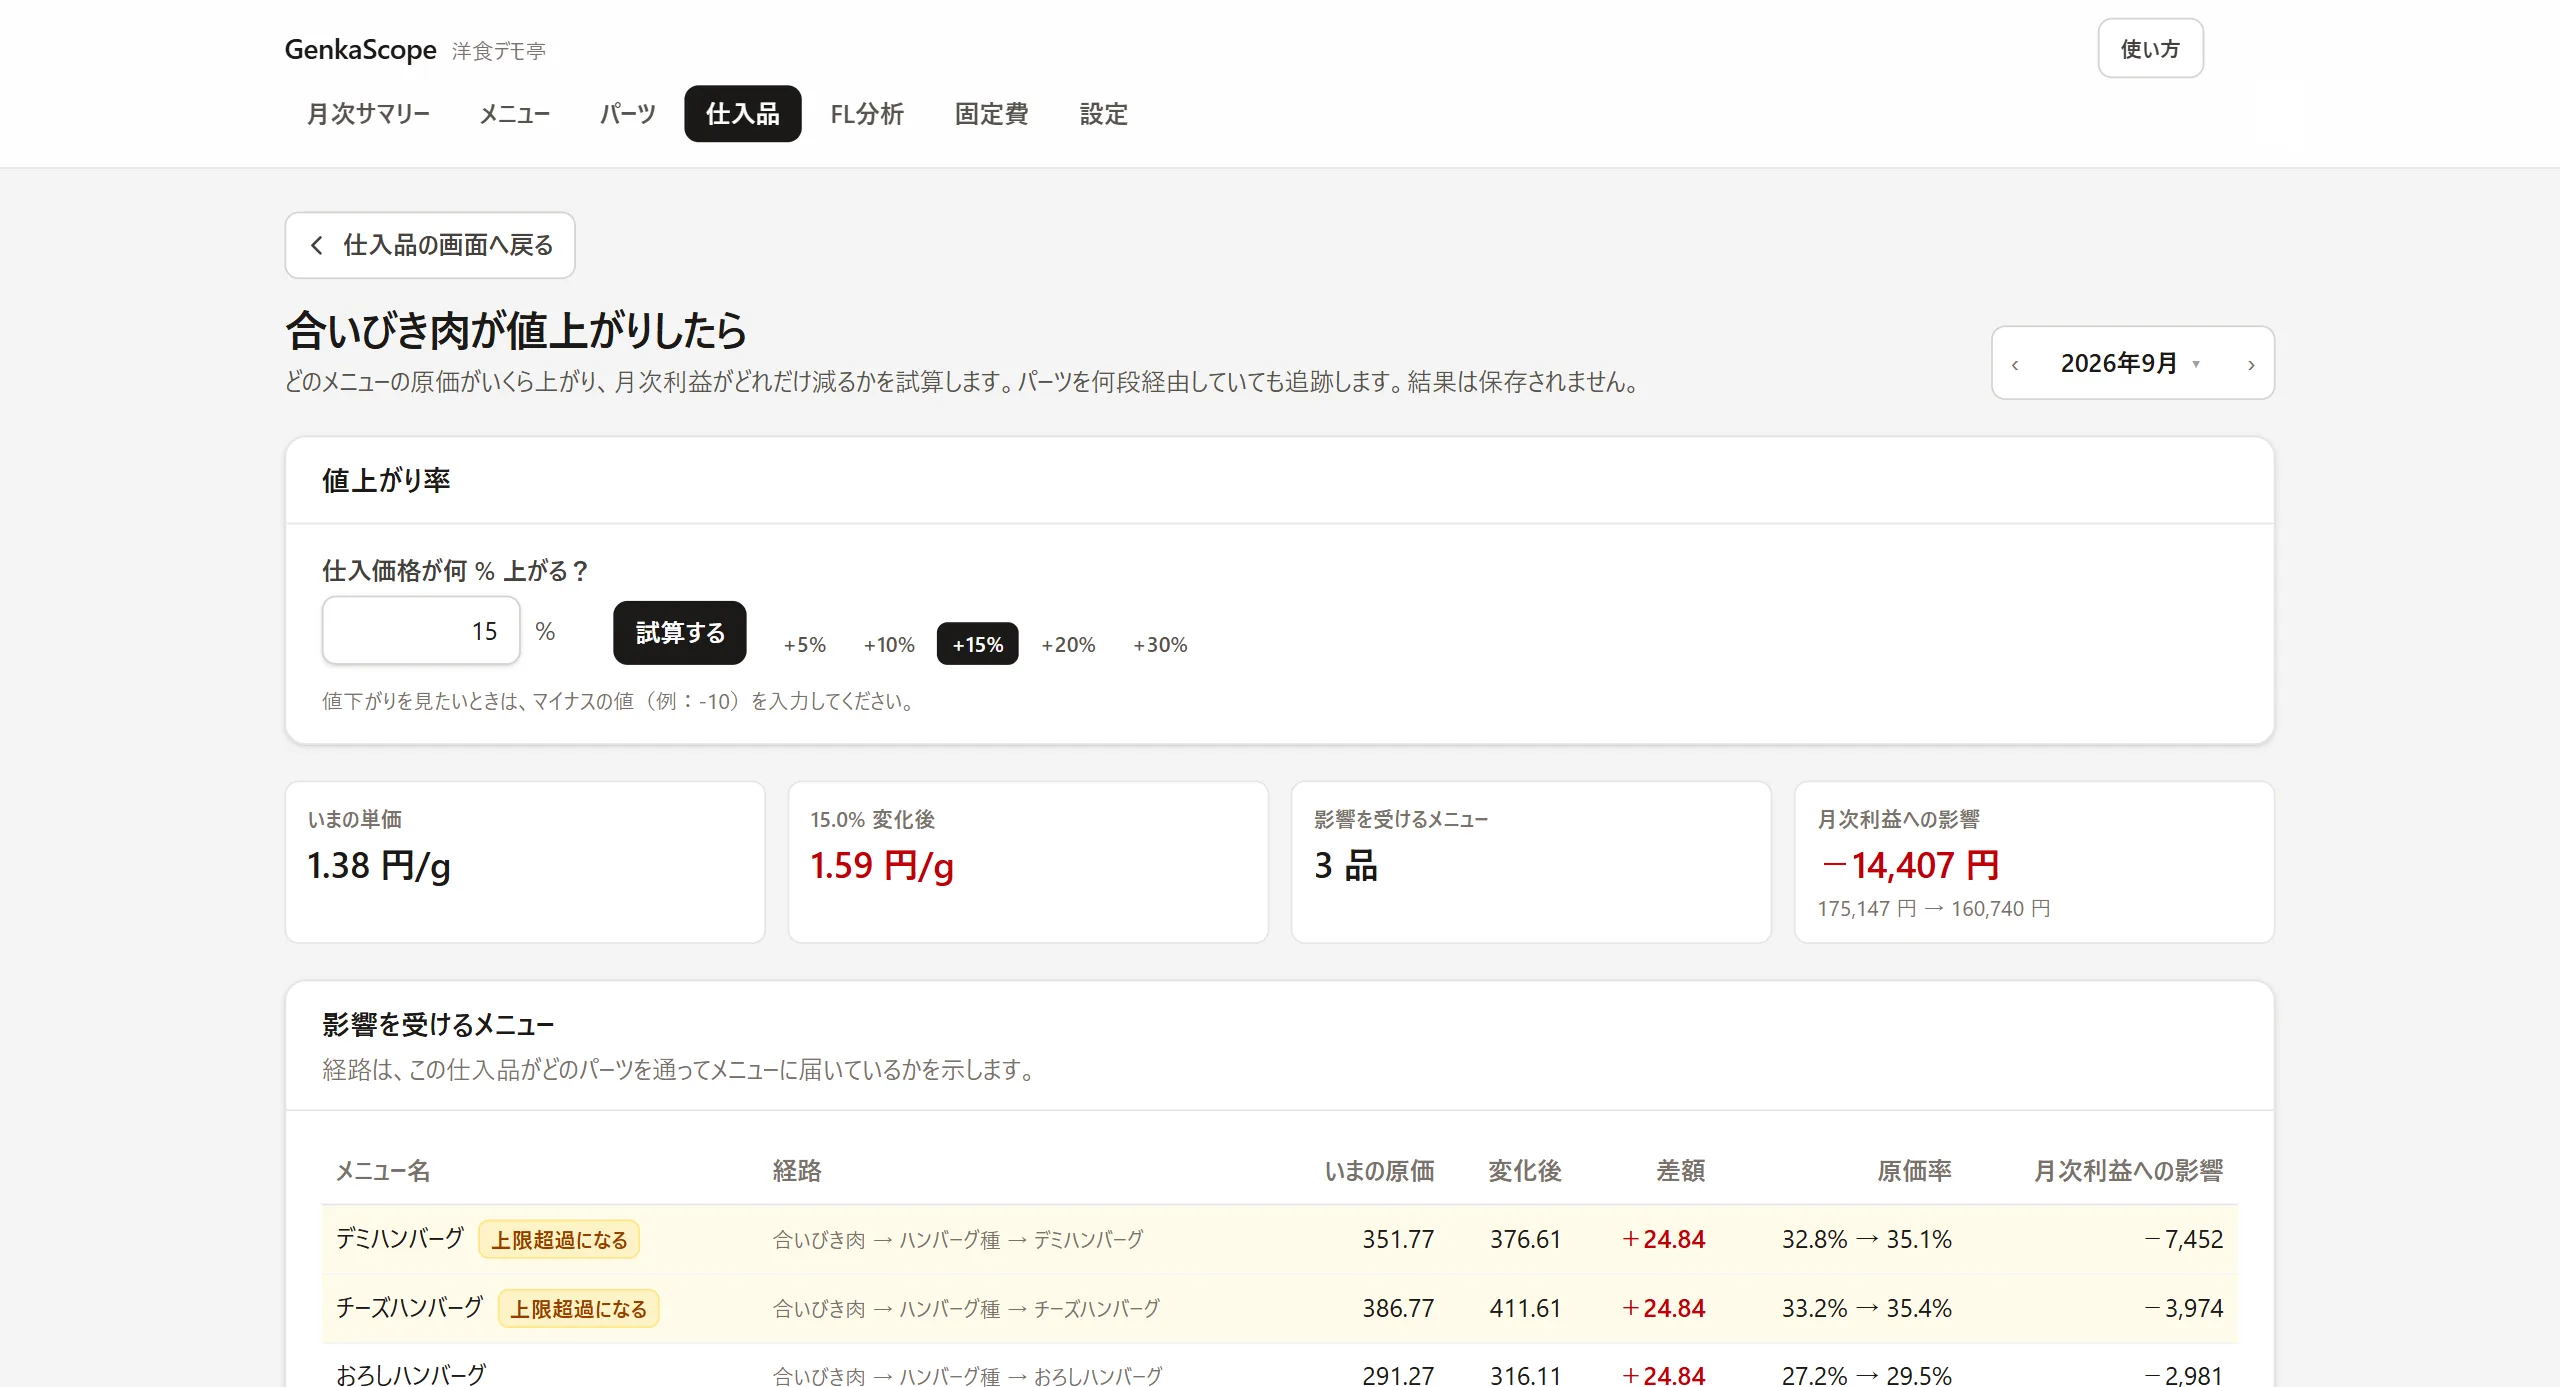Click the +24.84 difference for デミハンバーグ

[1664, 1240]
